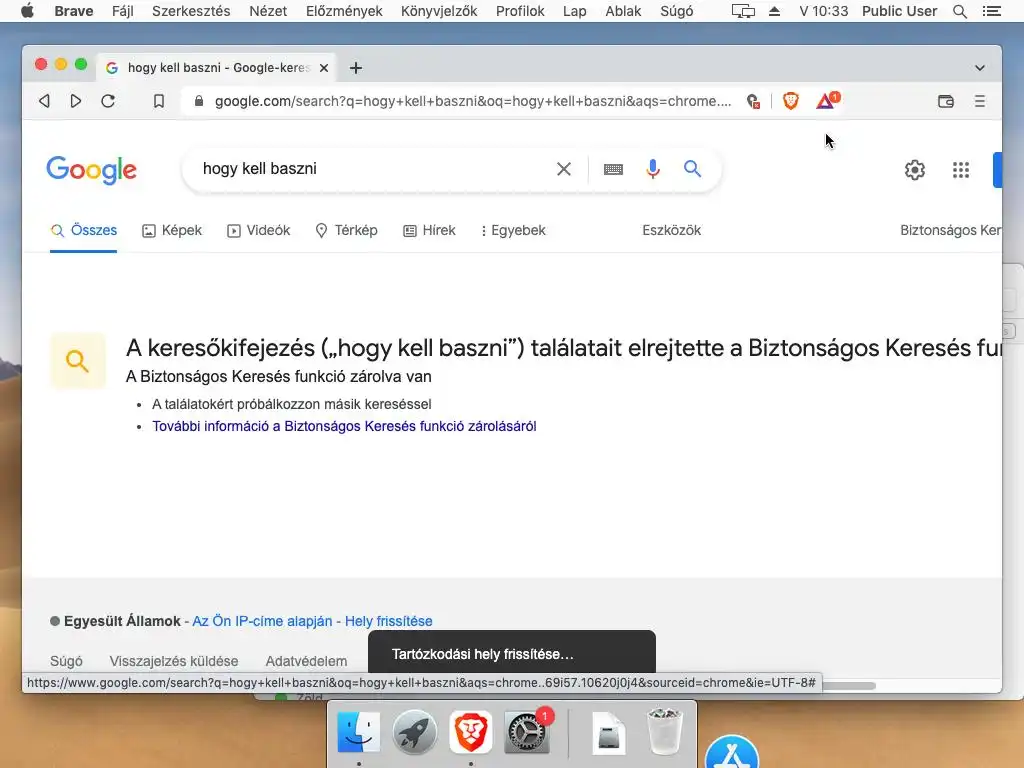Open the Google apps grid
This screenshot has height=768, width=1024.
tap(961, 170)
